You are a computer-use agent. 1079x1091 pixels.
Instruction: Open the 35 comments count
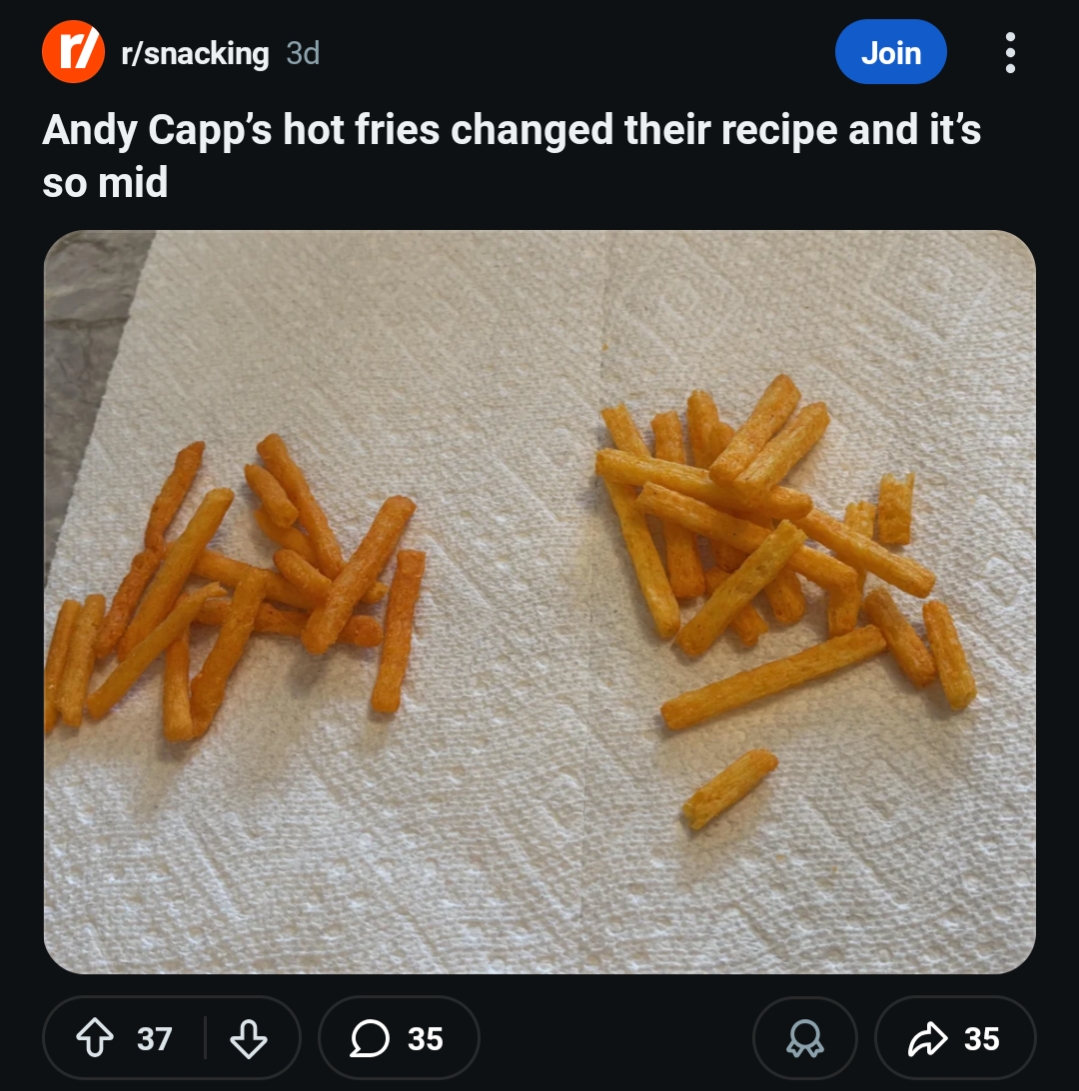point(425,1039)
